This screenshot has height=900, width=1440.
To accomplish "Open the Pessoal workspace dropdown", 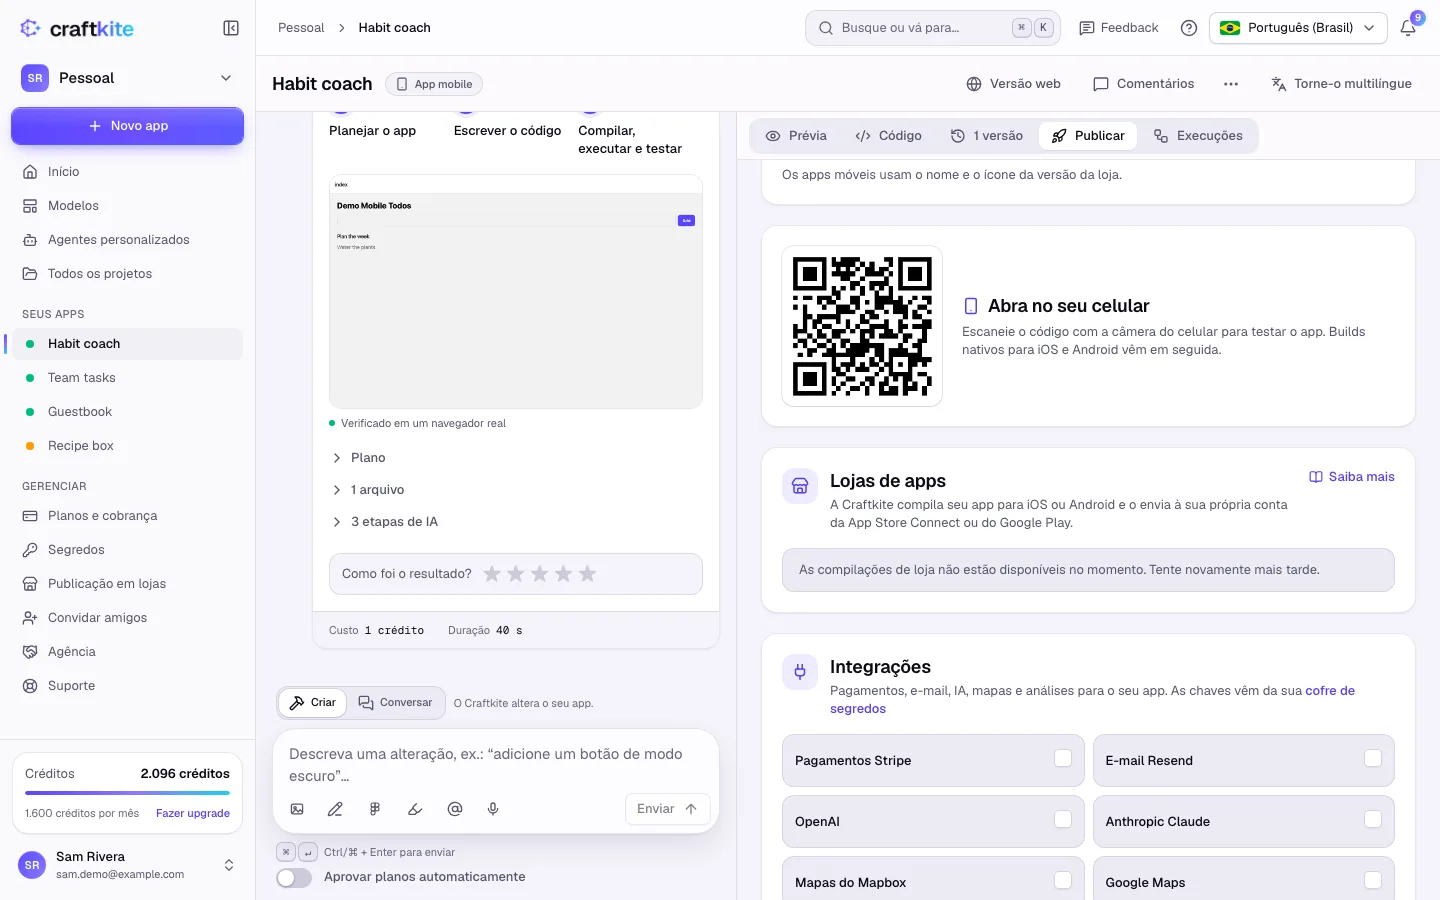I will [x=127, y=78].
